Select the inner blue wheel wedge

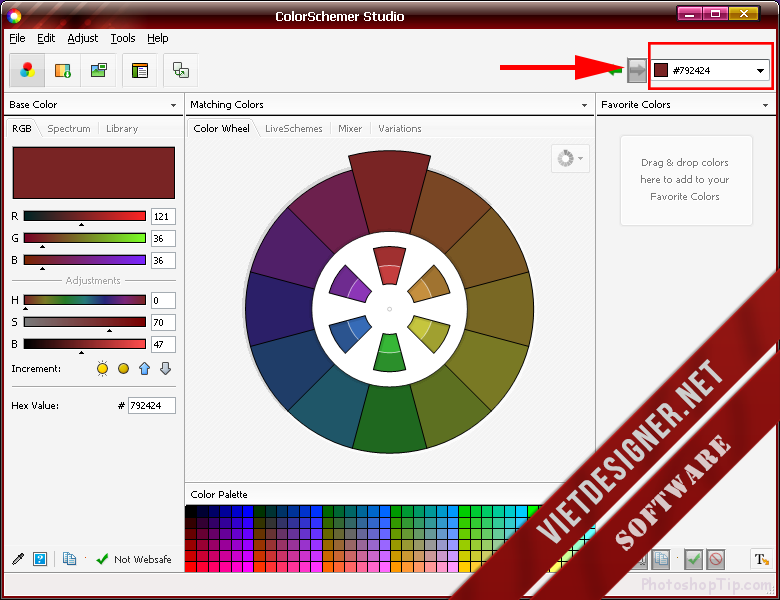pyautogui.click(x=350, y=333)
